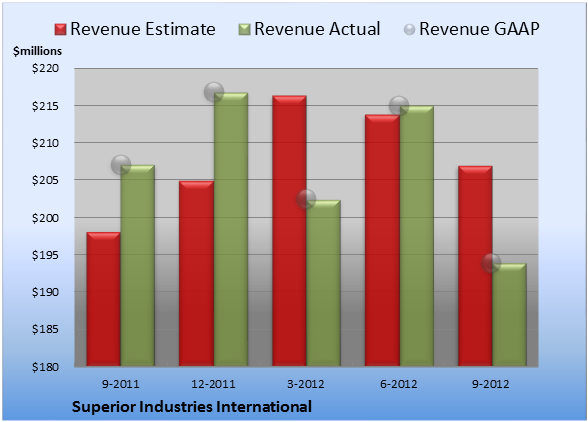588x422 pixels.
Task: Select the Revenue Estimate legend label
Action: coord(143,29)
